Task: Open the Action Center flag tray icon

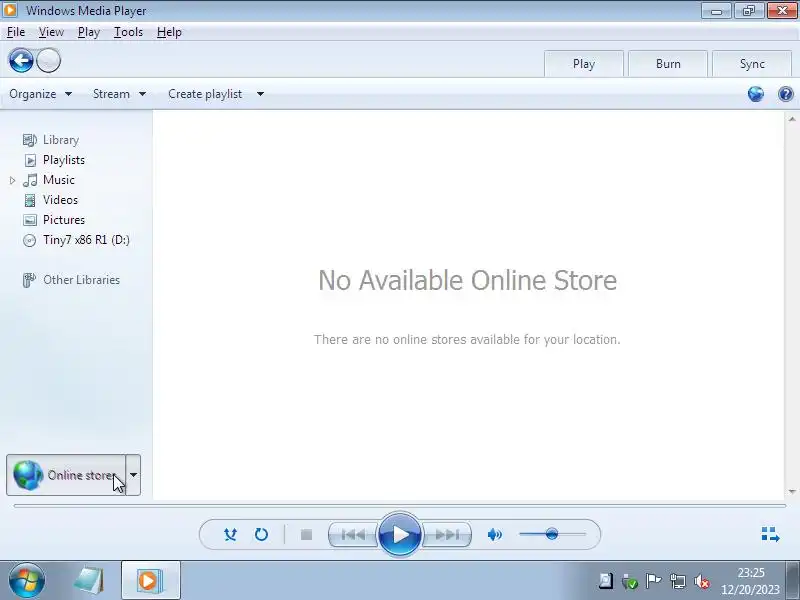Action: pyautogui.click(x=654, y=581)
